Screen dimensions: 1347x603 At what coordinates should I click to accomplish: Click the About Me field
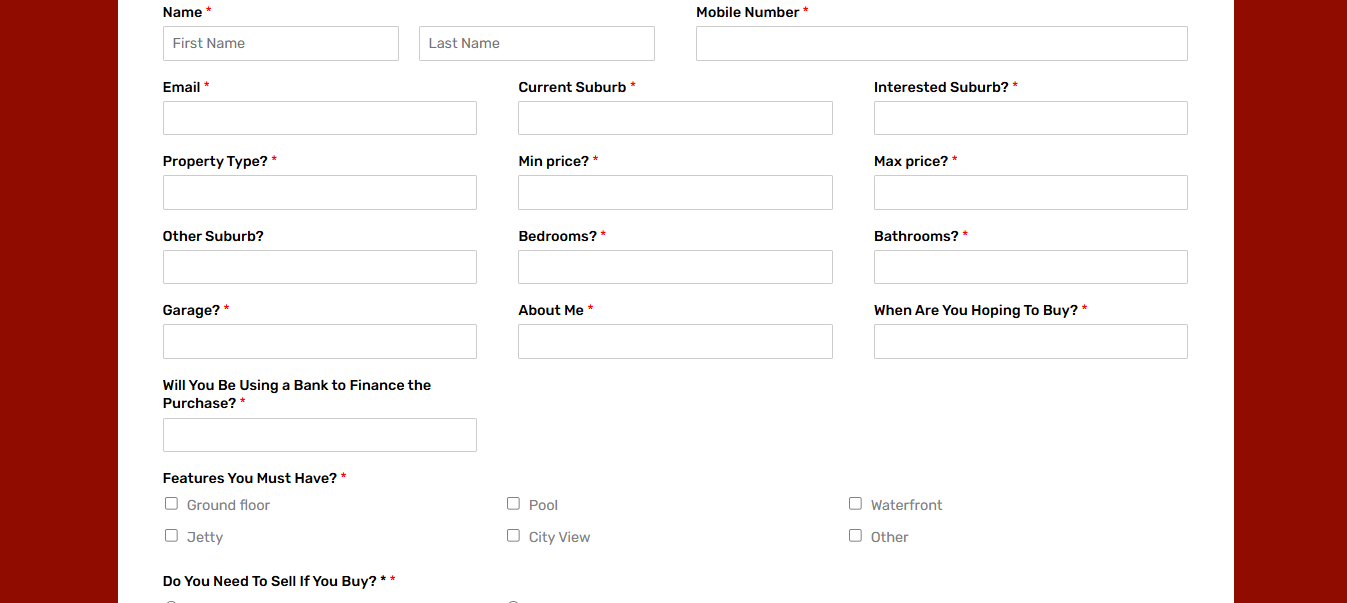tap(675, 341)
